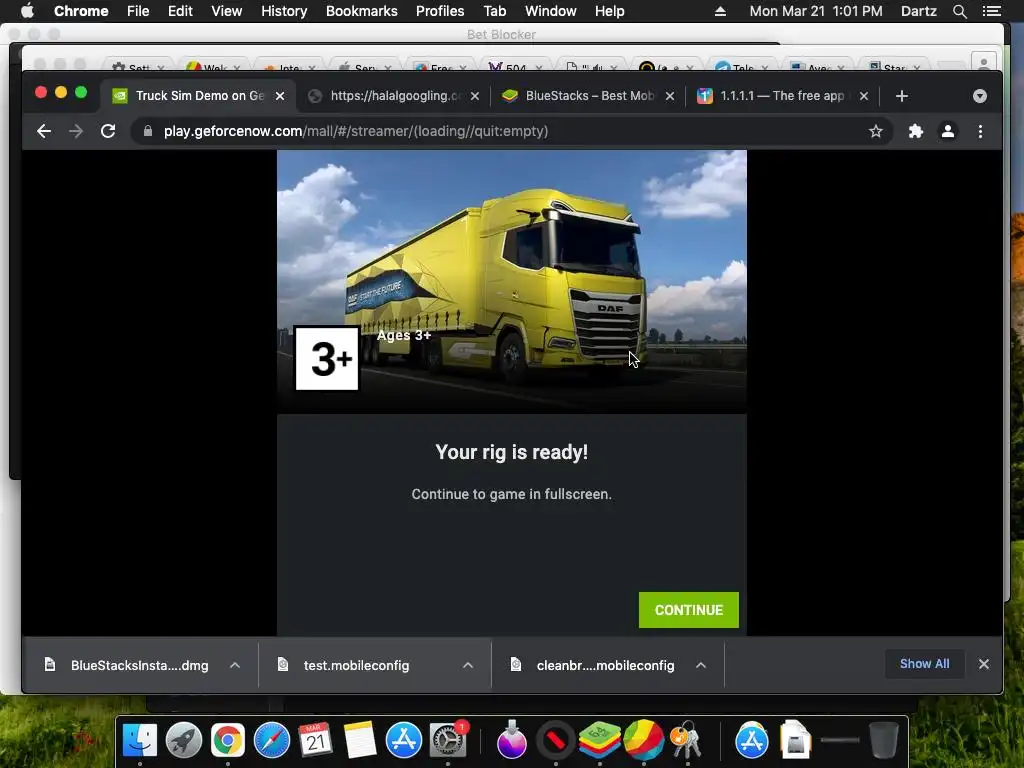Click the eject icon in the menu bar
Screen dimensions: 1024x768
click(720, 11)
